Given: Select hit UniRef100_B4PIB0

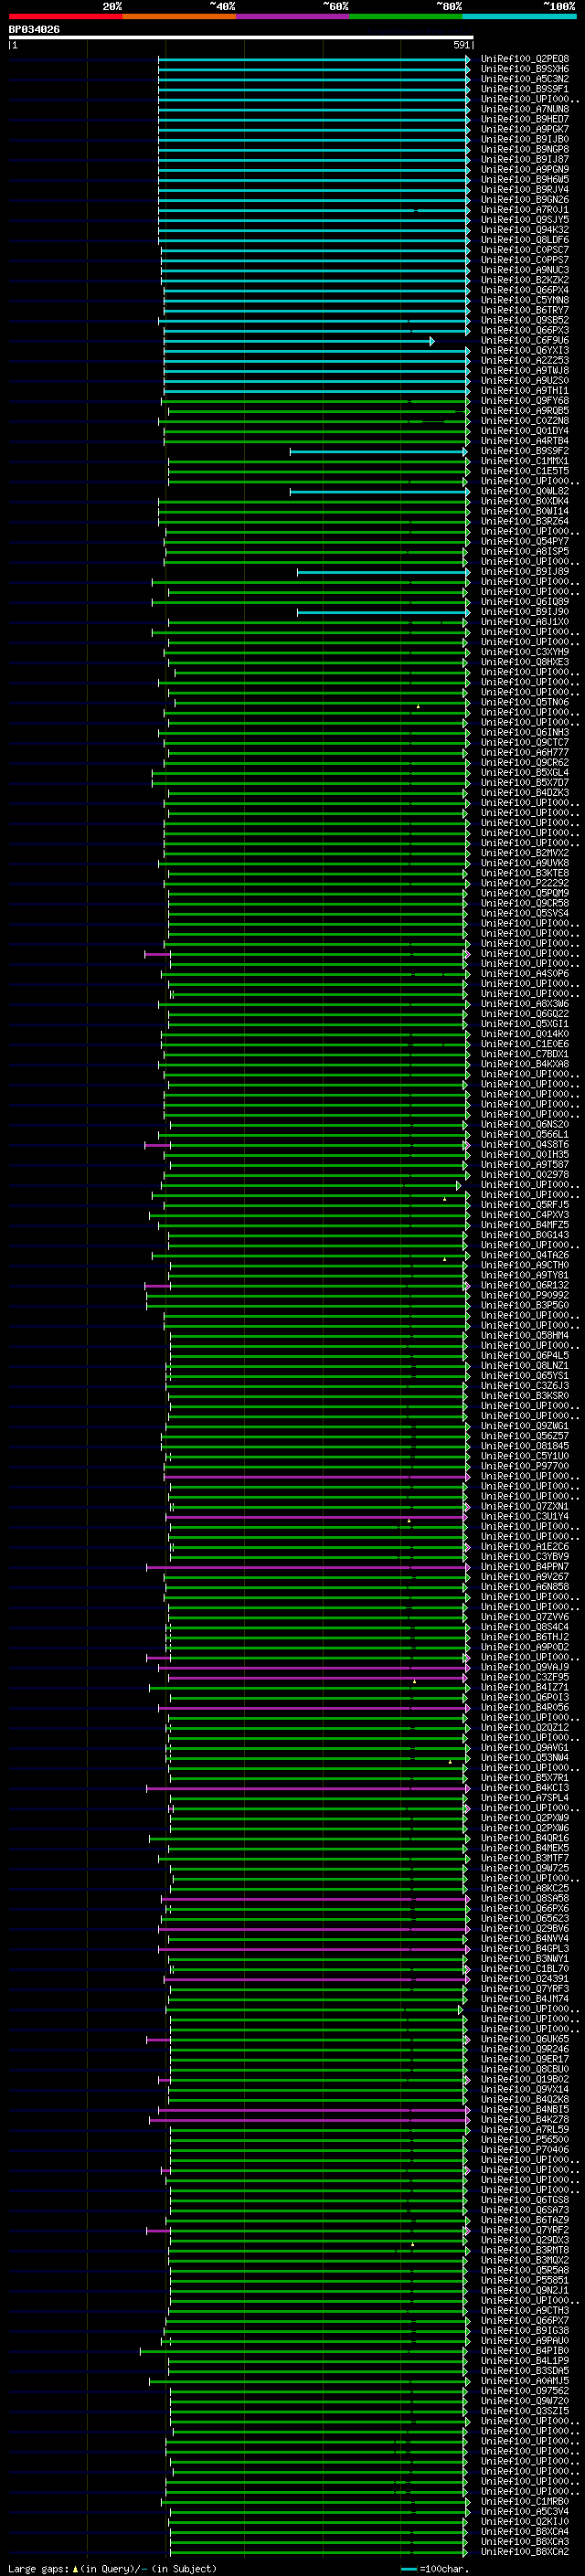Looking at the screenshot, I should click(525, 2350).
